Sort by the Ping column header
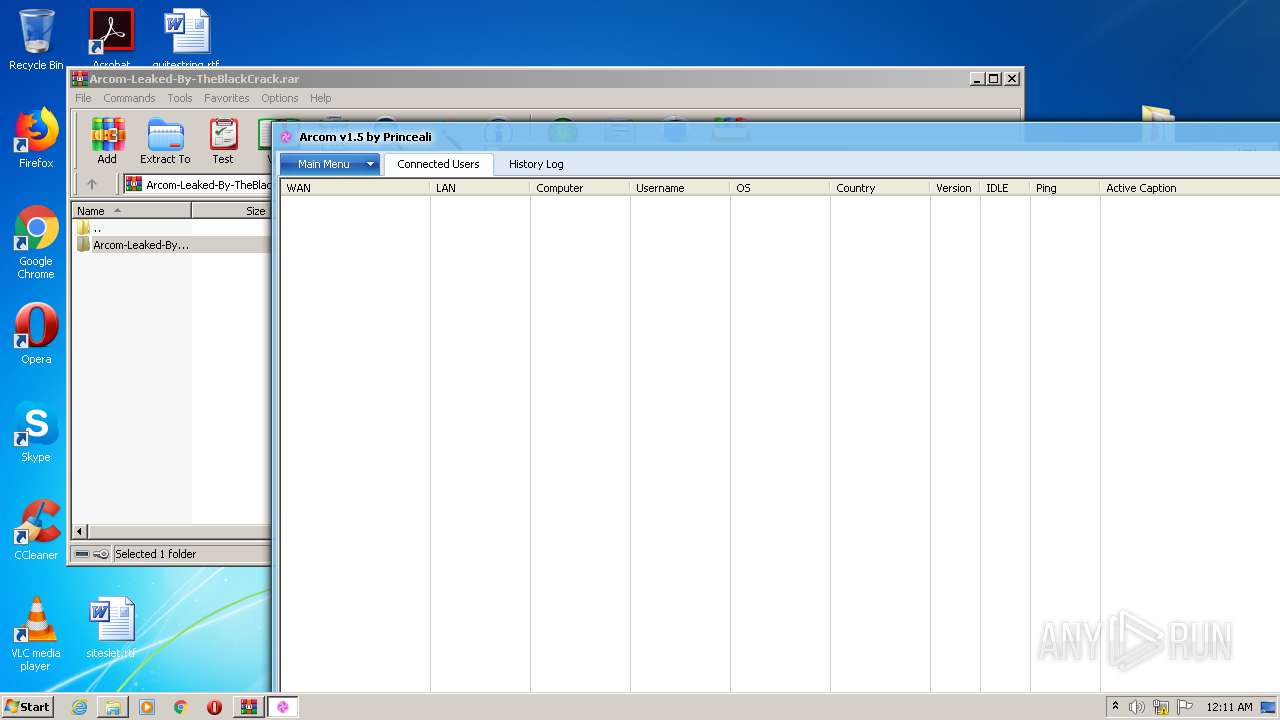This screenshot has height=720, width=1280. (1065, 188)
